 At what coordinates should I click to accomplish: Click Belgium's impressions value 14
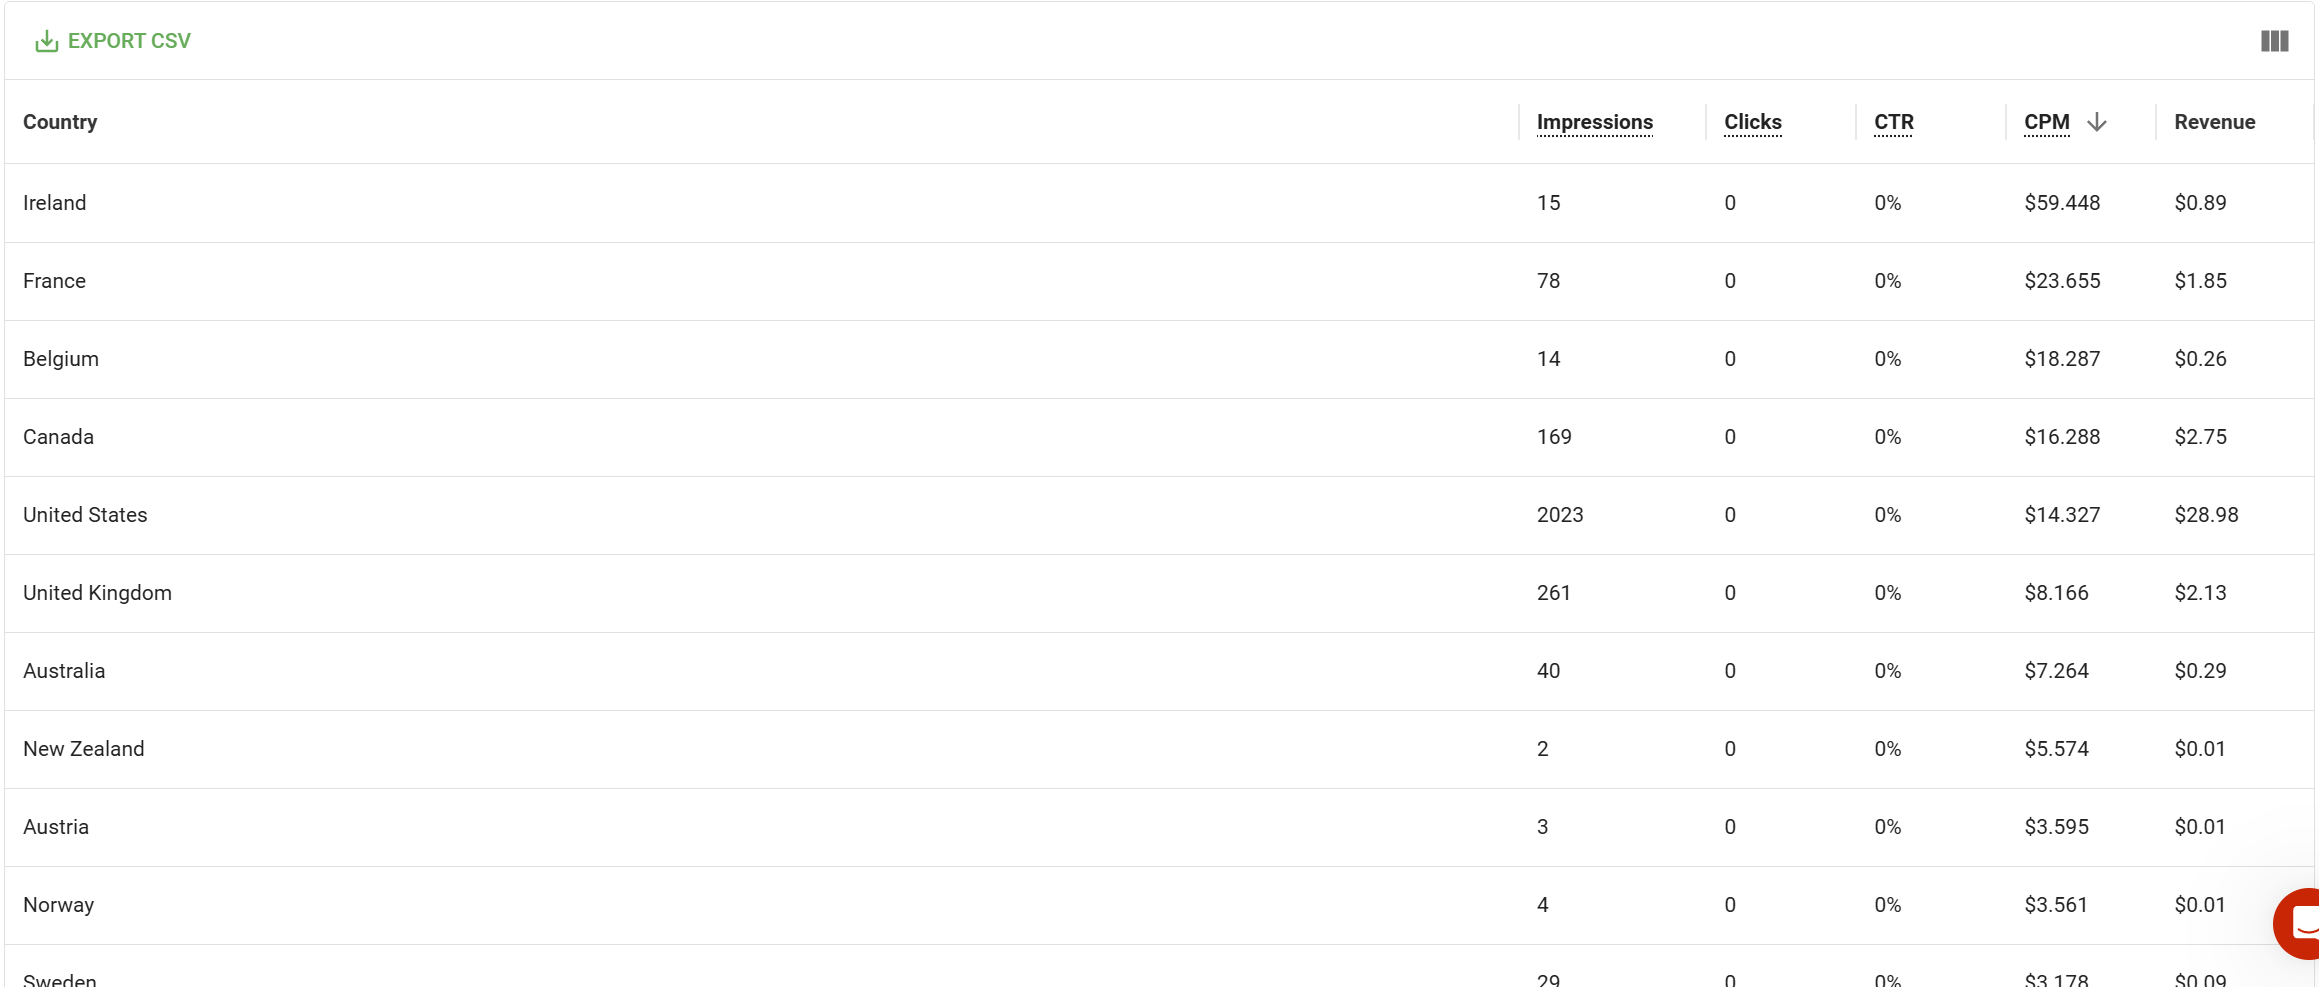click(x=1548, y=359)
